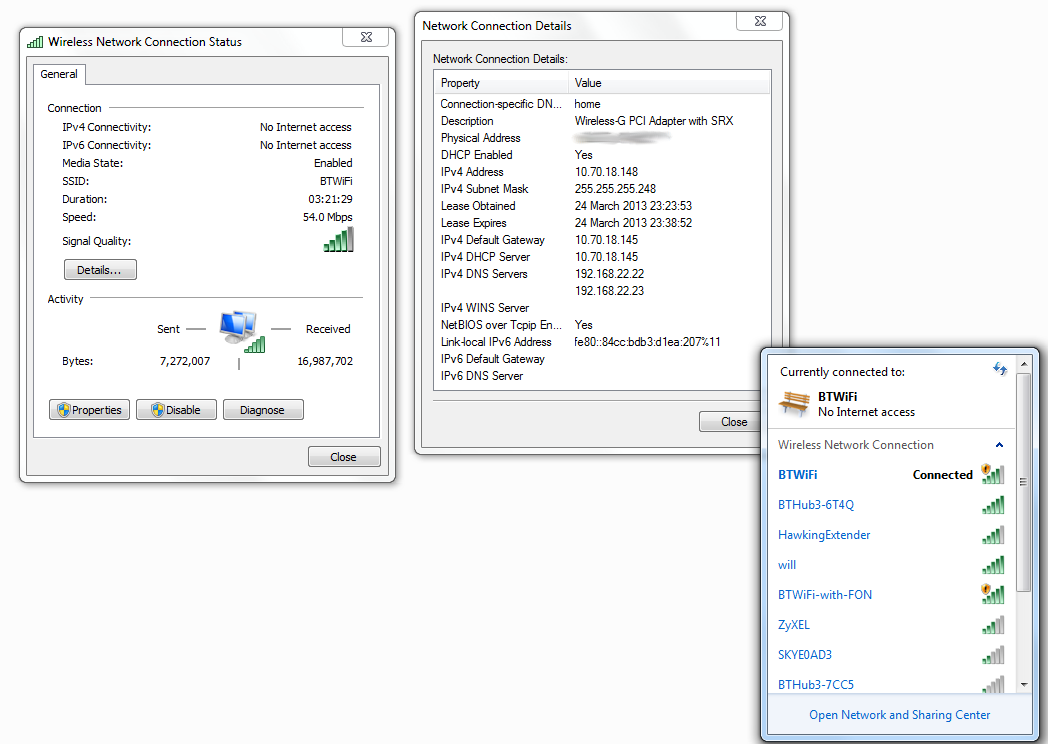Click the FON hotspot icon beside BTWiFi-with-FON
The image size is (1048, 744).
[x=985, y=589]
